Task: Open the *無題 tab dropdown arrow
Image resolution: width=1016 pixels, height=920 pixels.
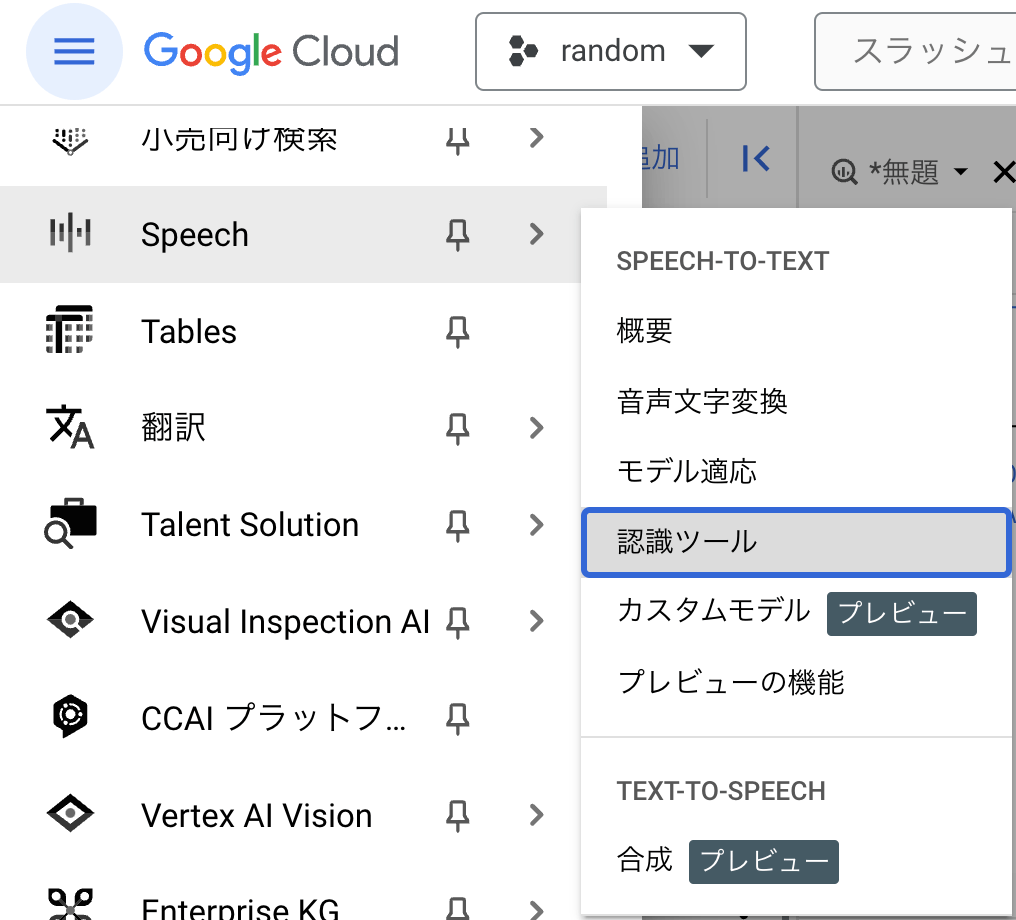Action: click(x=961, y=172)
